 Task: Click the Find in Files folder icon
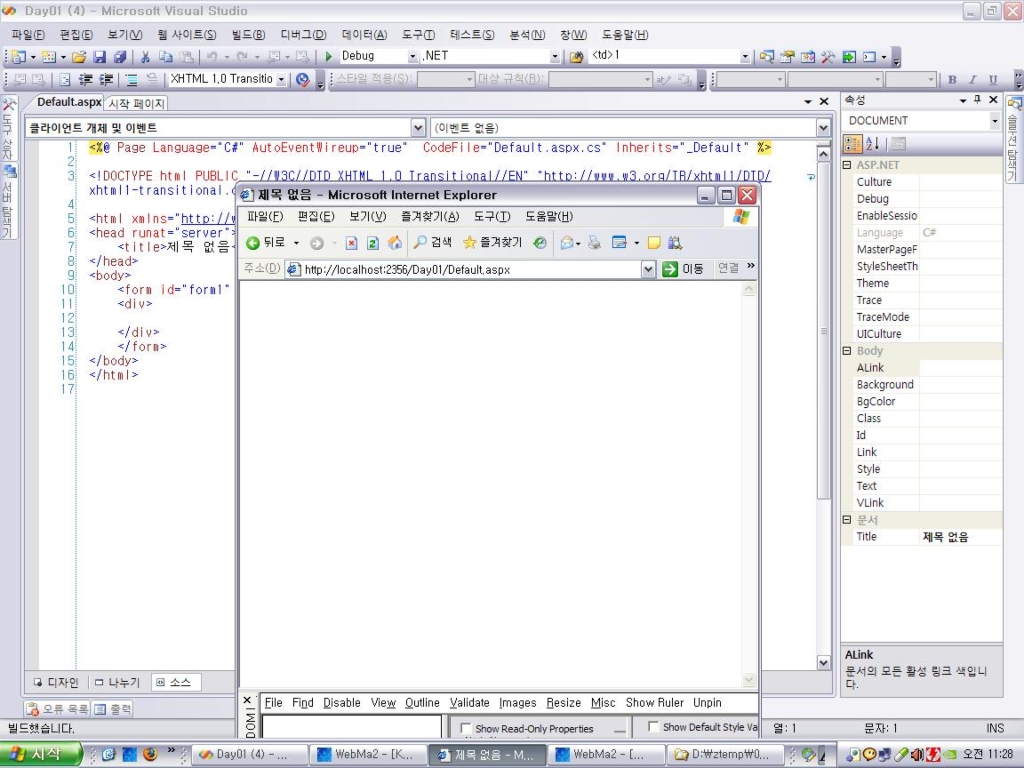(576, 57)
